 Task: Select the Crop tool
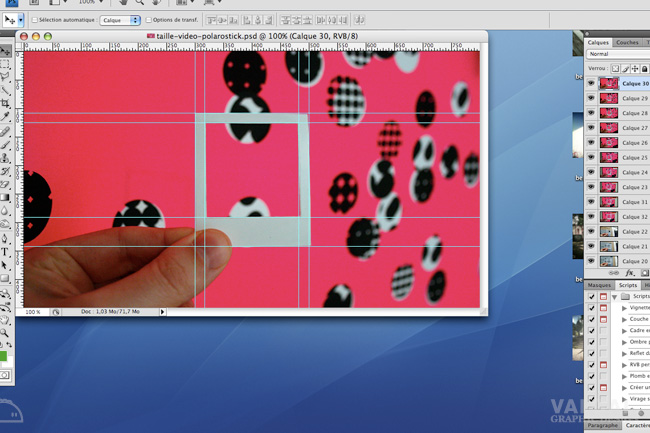(5, 104)
